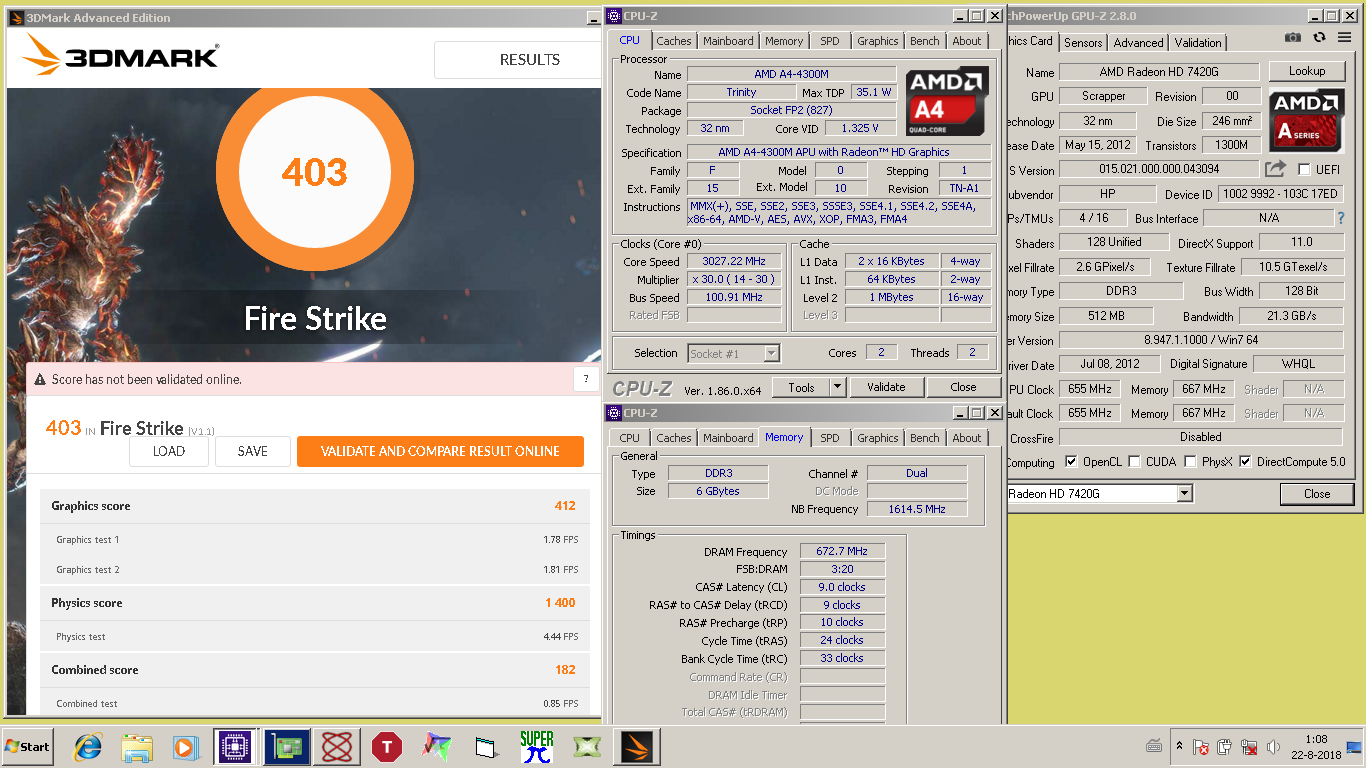Click the Show Desktop button
Screen dimensions: 1366x768
click(x=1356, y=746)
